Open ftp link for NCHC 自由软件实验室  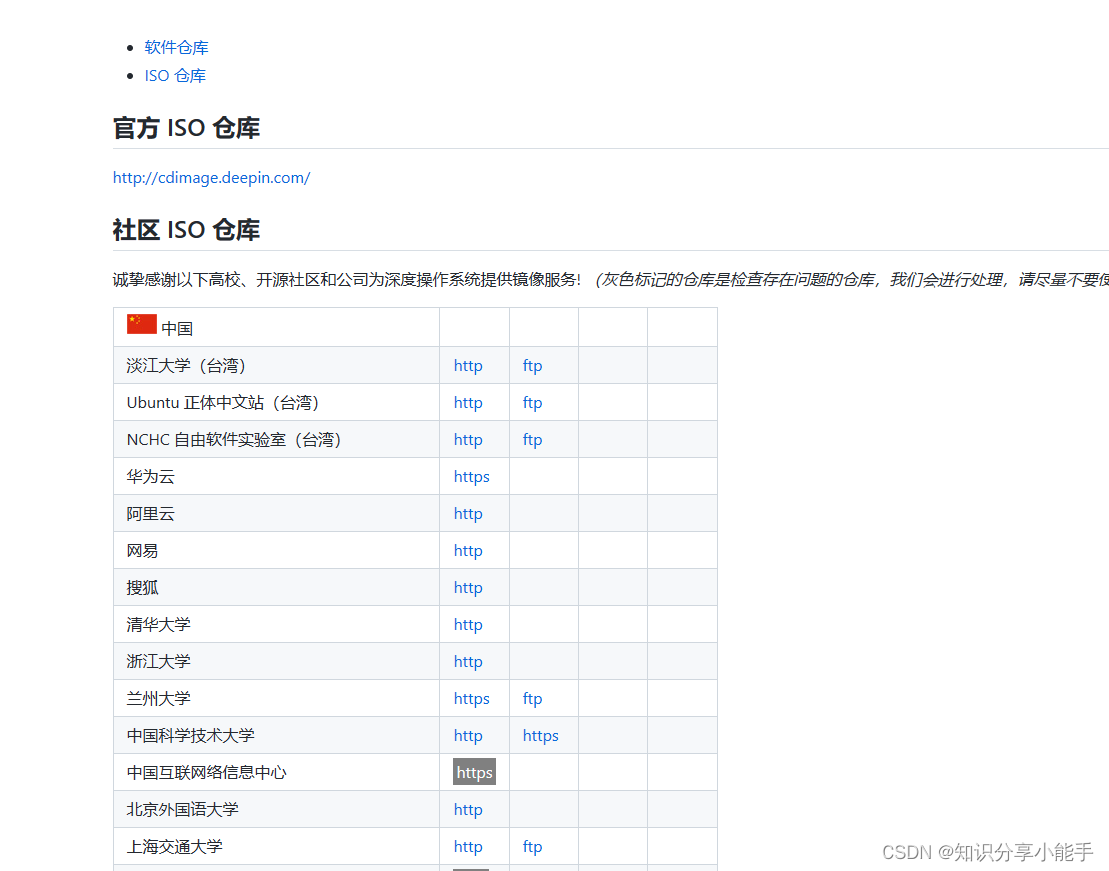pos(533,439)
